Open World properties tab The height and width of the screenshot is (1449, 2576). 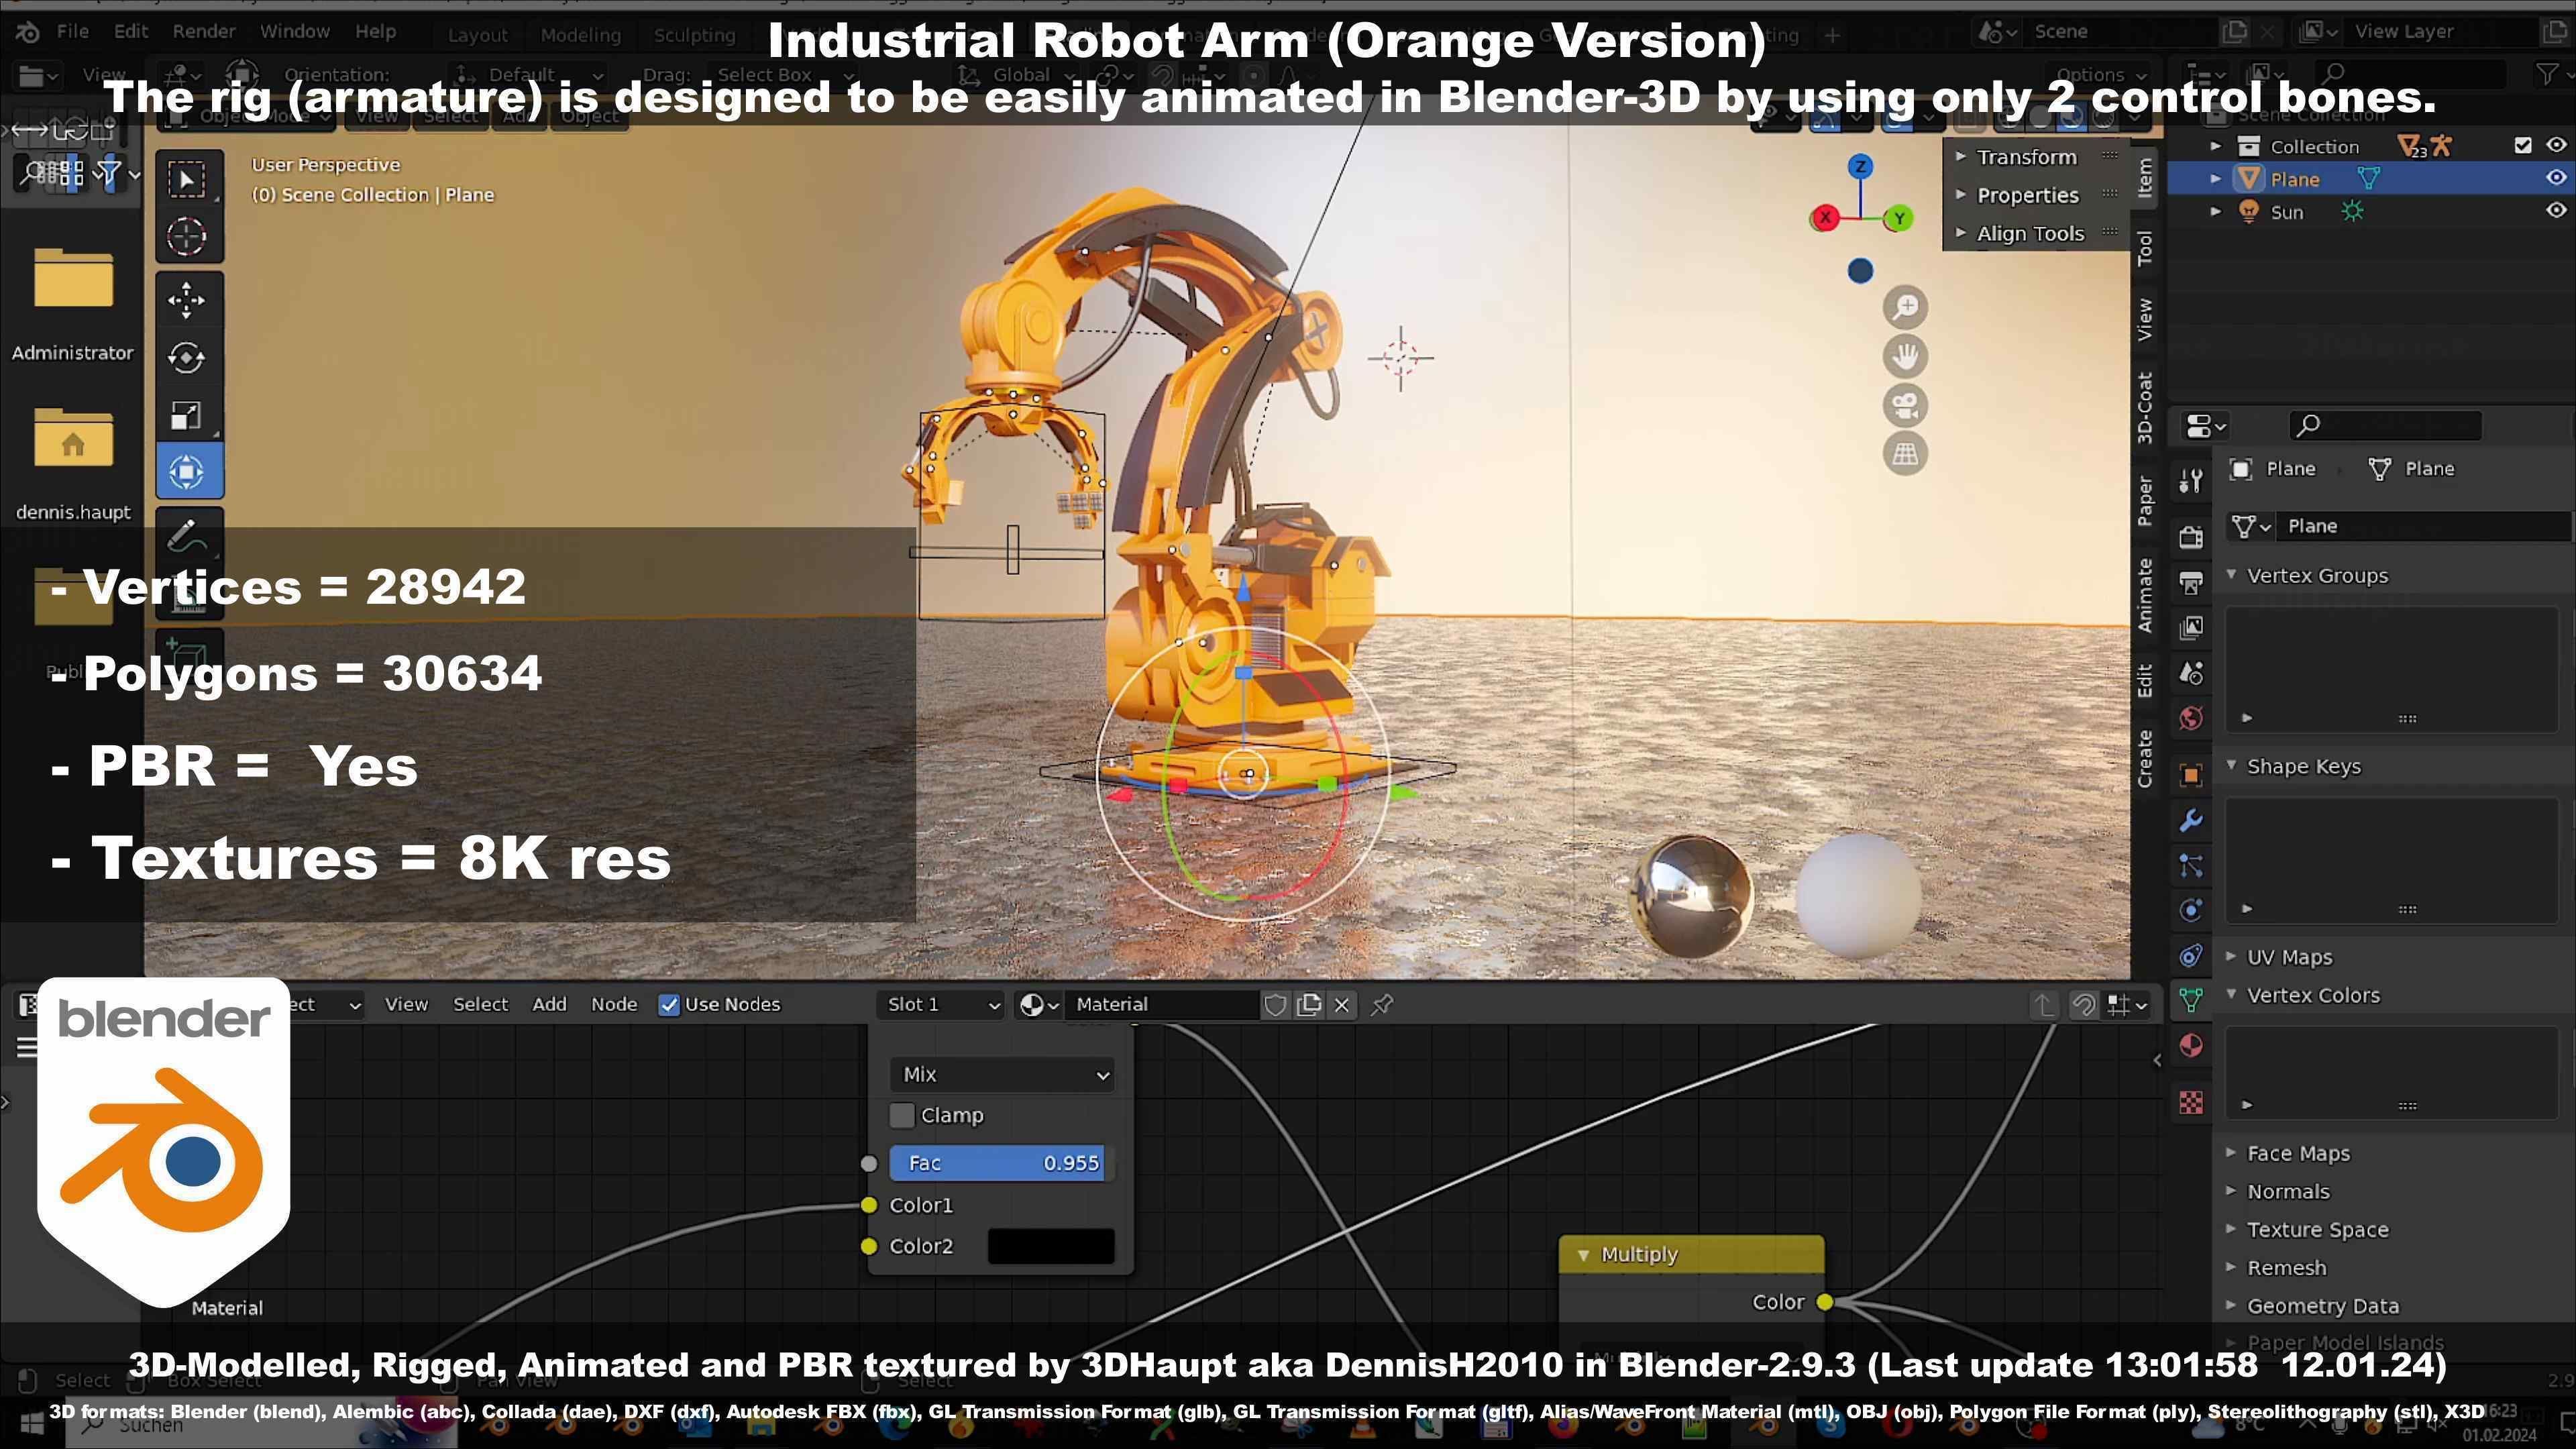pos(2191,719)
